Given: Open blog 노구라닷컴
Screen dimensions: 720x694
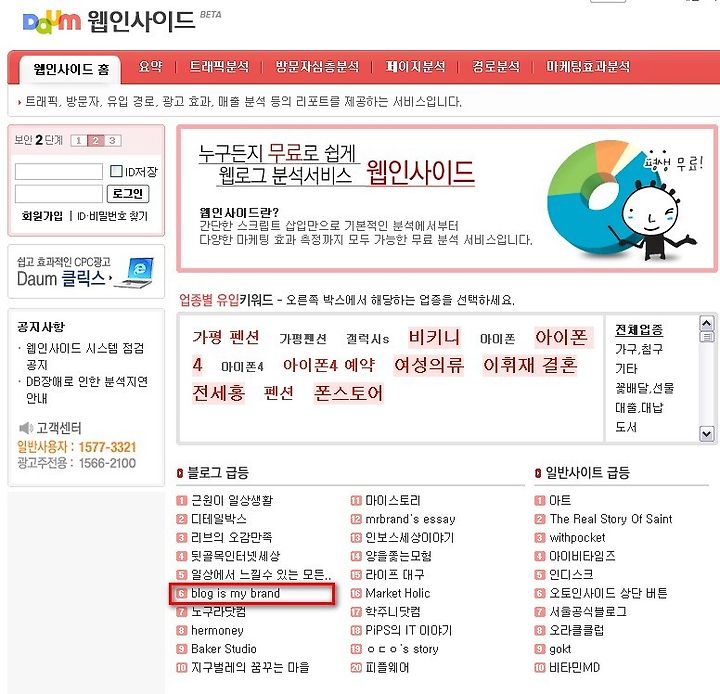Looking at the screenshot, I should [x=219, y=612].
